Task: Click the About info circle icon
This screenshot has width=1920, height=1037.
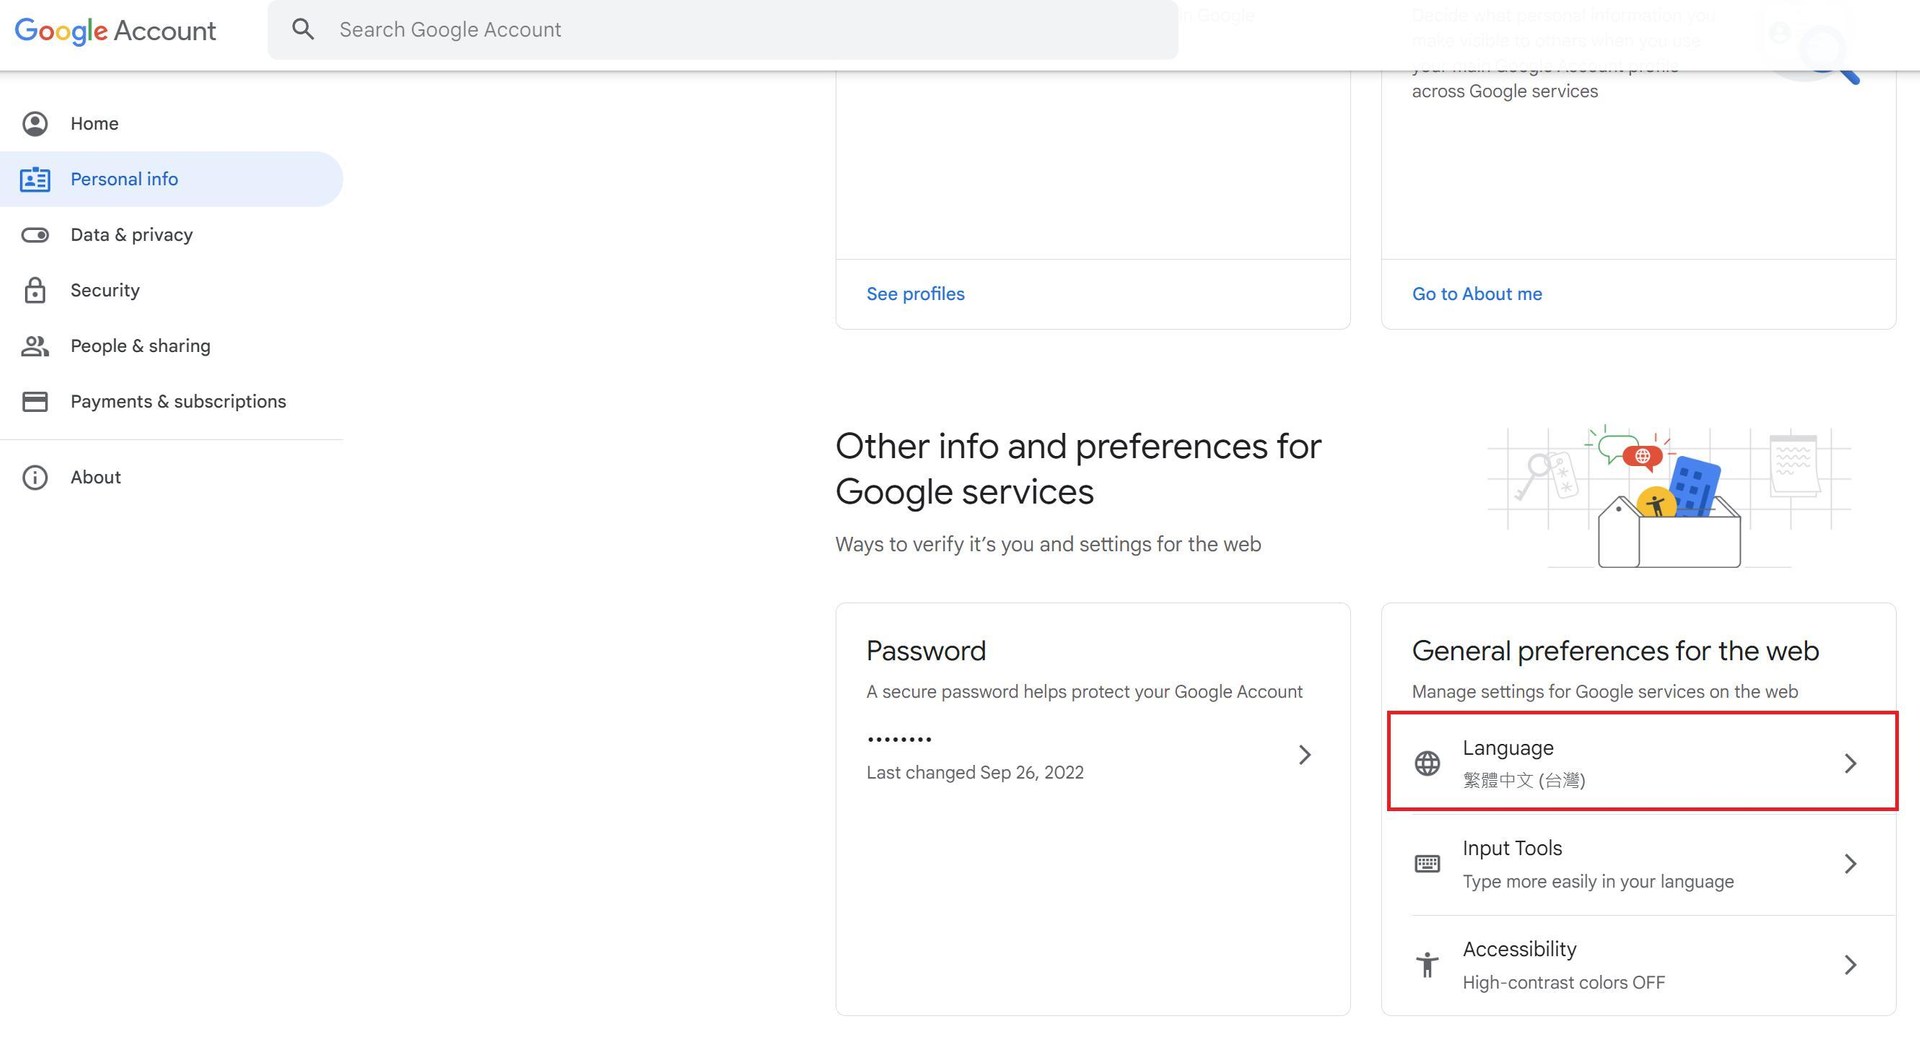Action: (35, 478)
